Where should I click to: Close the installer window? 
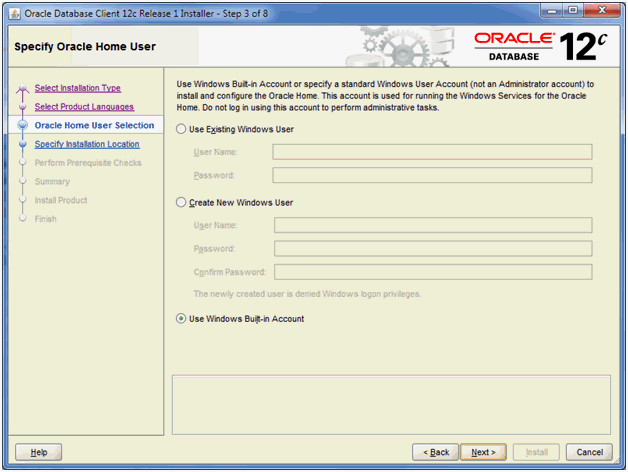[x=602, y=11]
